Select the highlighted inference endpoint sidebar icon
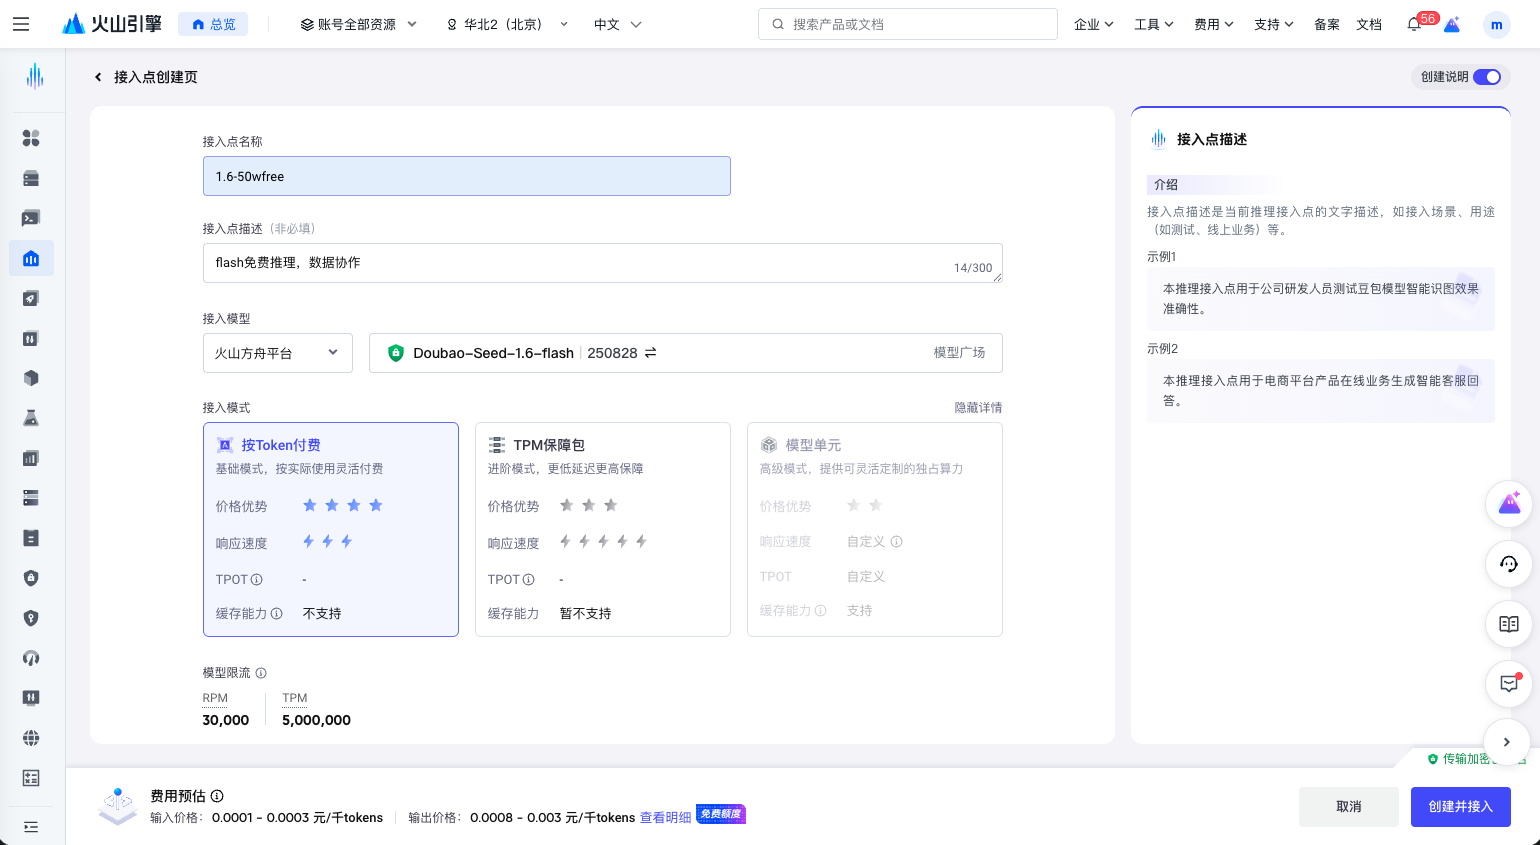The height and width of the screenshot is (845, 1540). [x=31, y=258]
